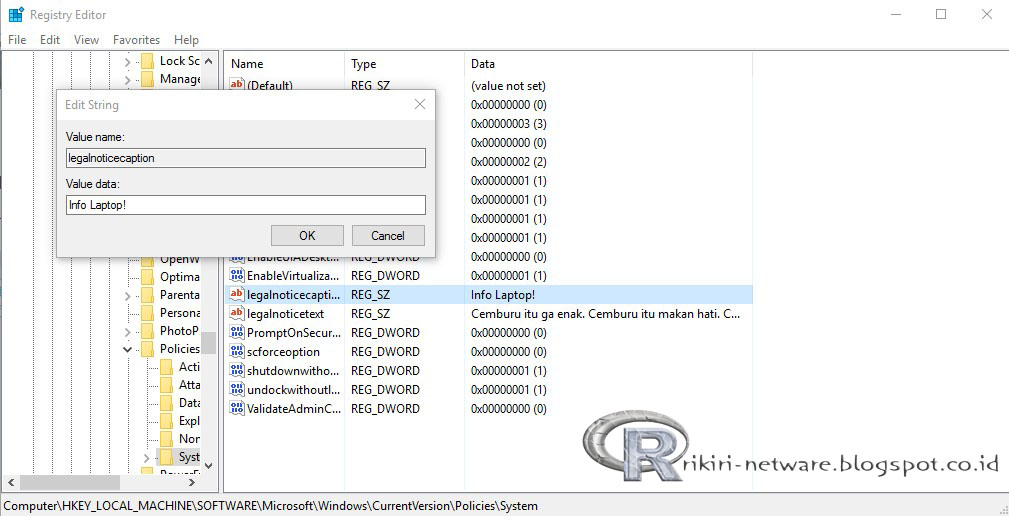1009x516 pixels.
Task: Expand the Syst tree node
Action: click(x=147, y=458)
